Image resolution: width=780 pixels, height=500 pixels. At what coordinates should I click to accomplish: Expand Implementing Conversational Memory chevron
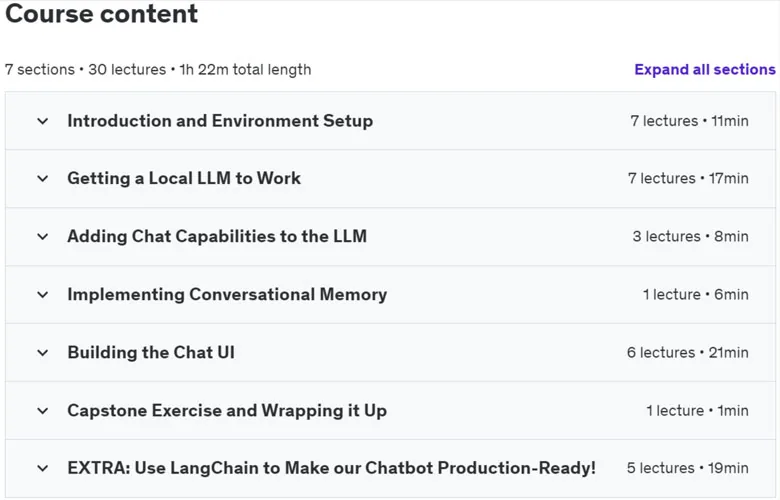(43, 295)
